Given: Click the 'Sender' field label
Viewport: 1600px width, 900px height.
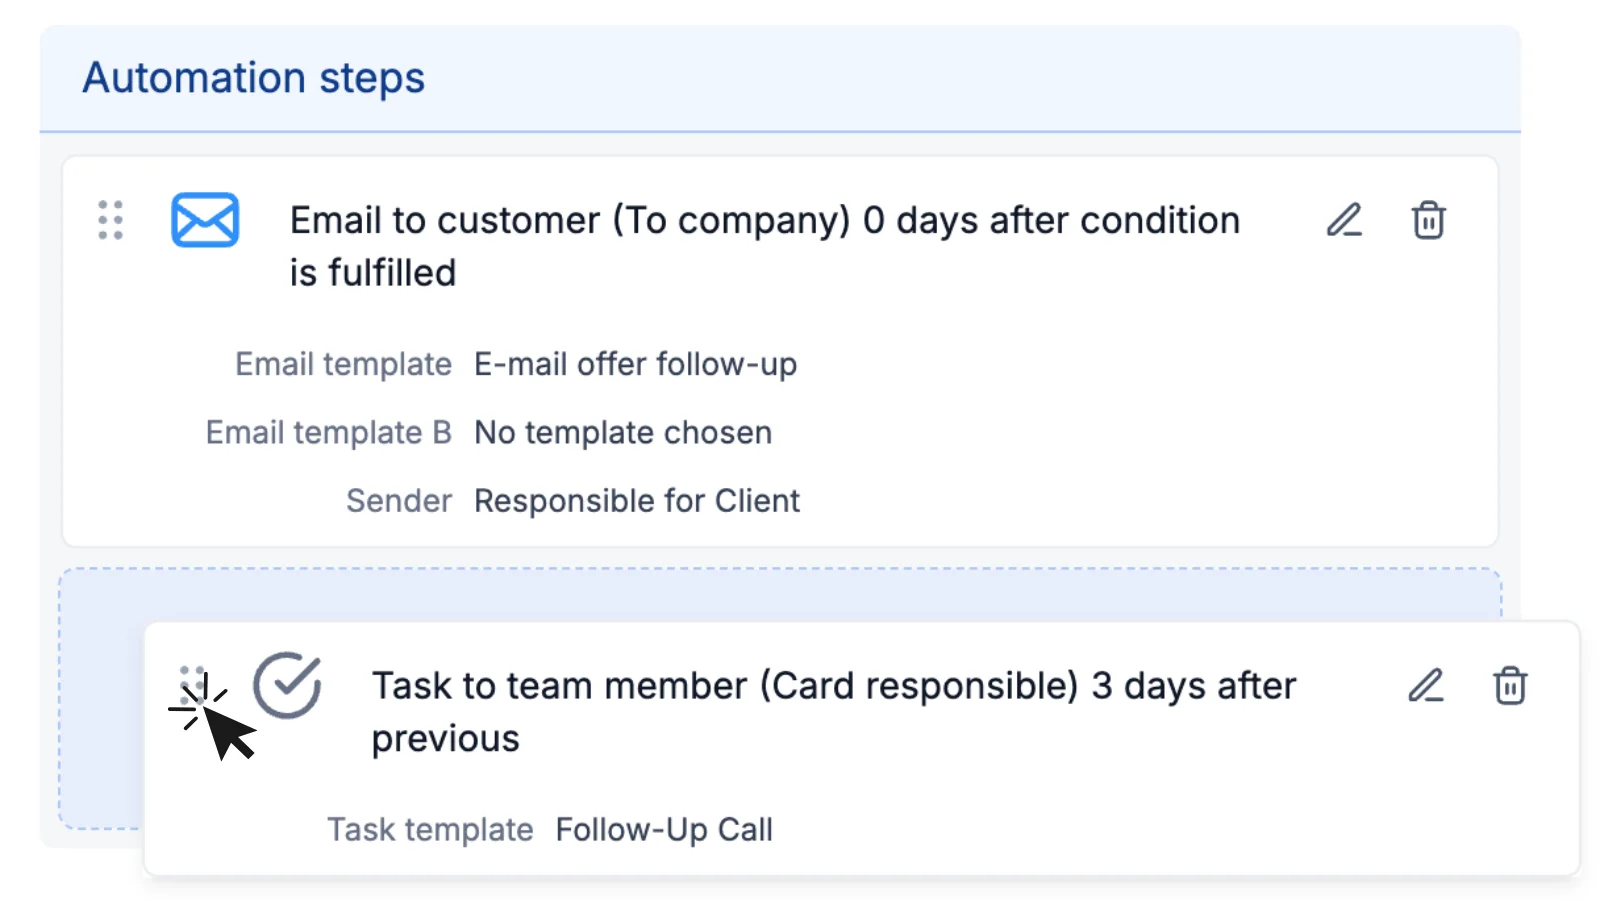Looking at the screenshot, I should point(398,500).
